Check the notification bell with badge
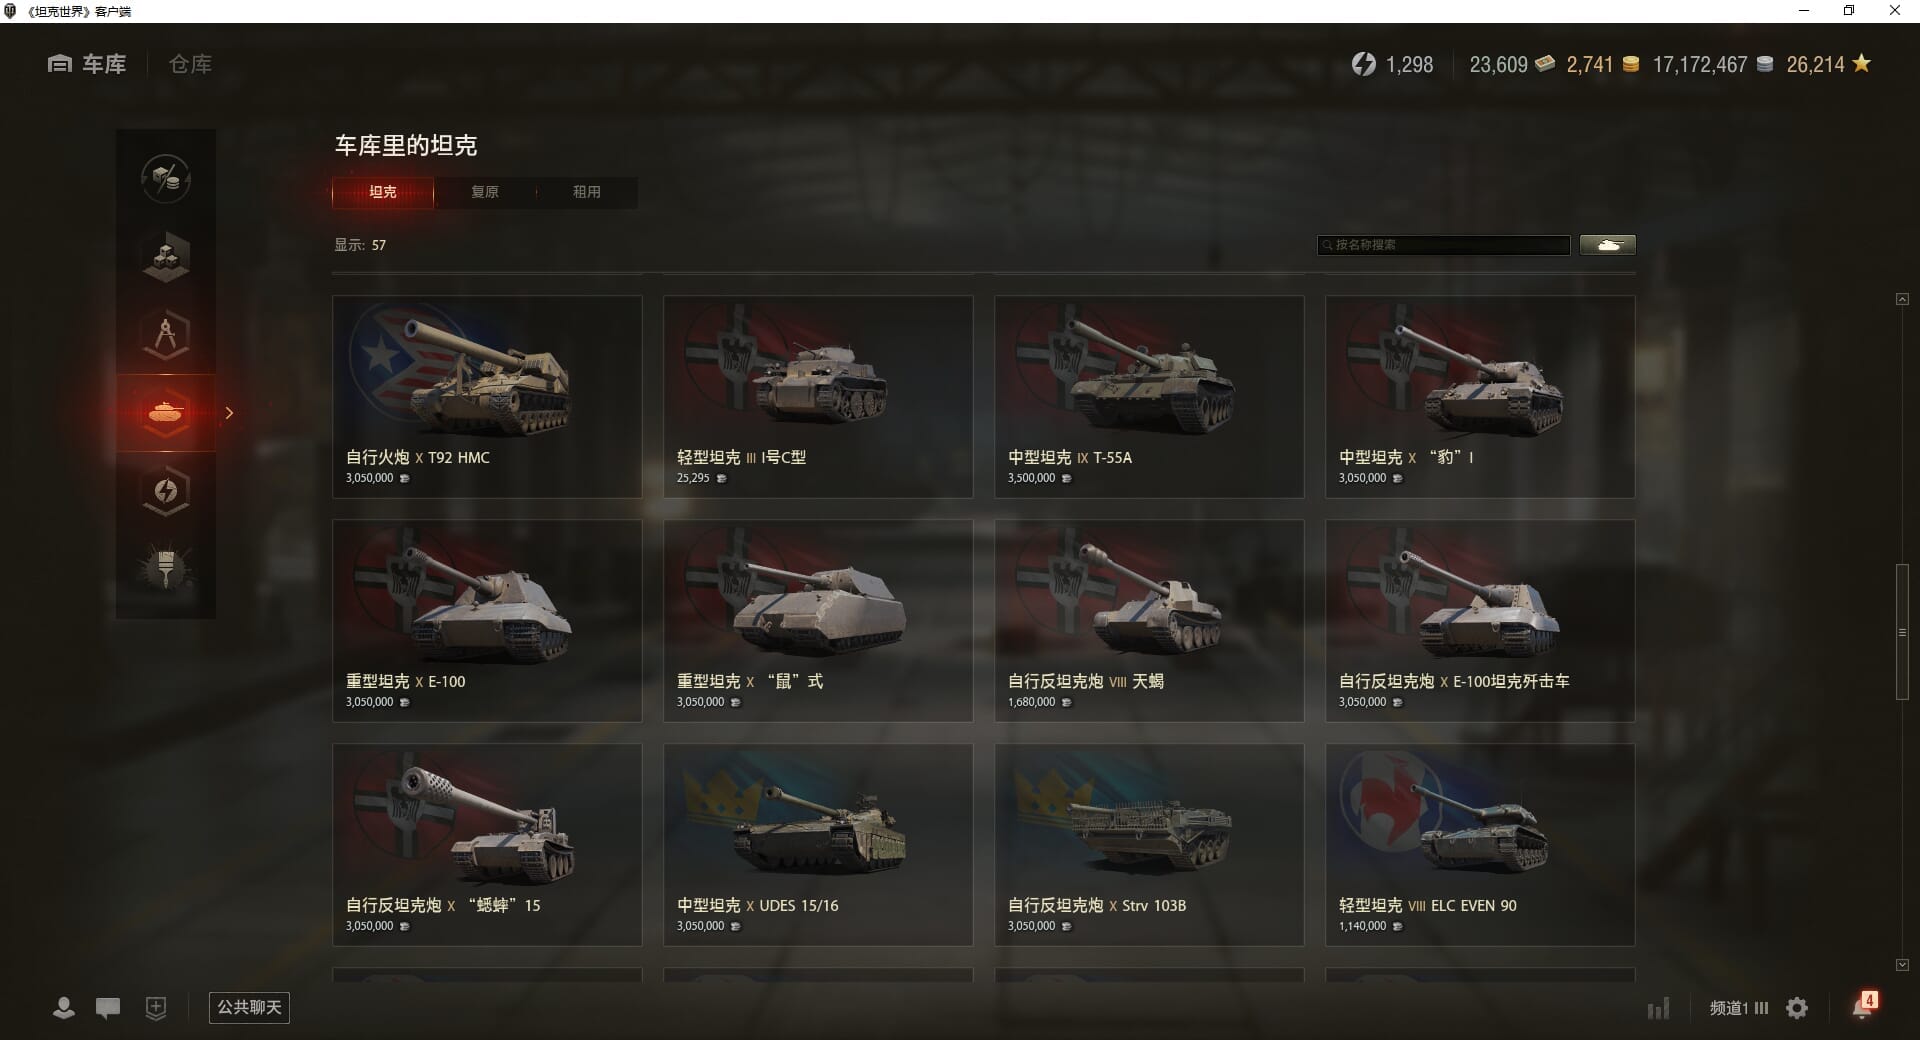 coord(1863,1005)
